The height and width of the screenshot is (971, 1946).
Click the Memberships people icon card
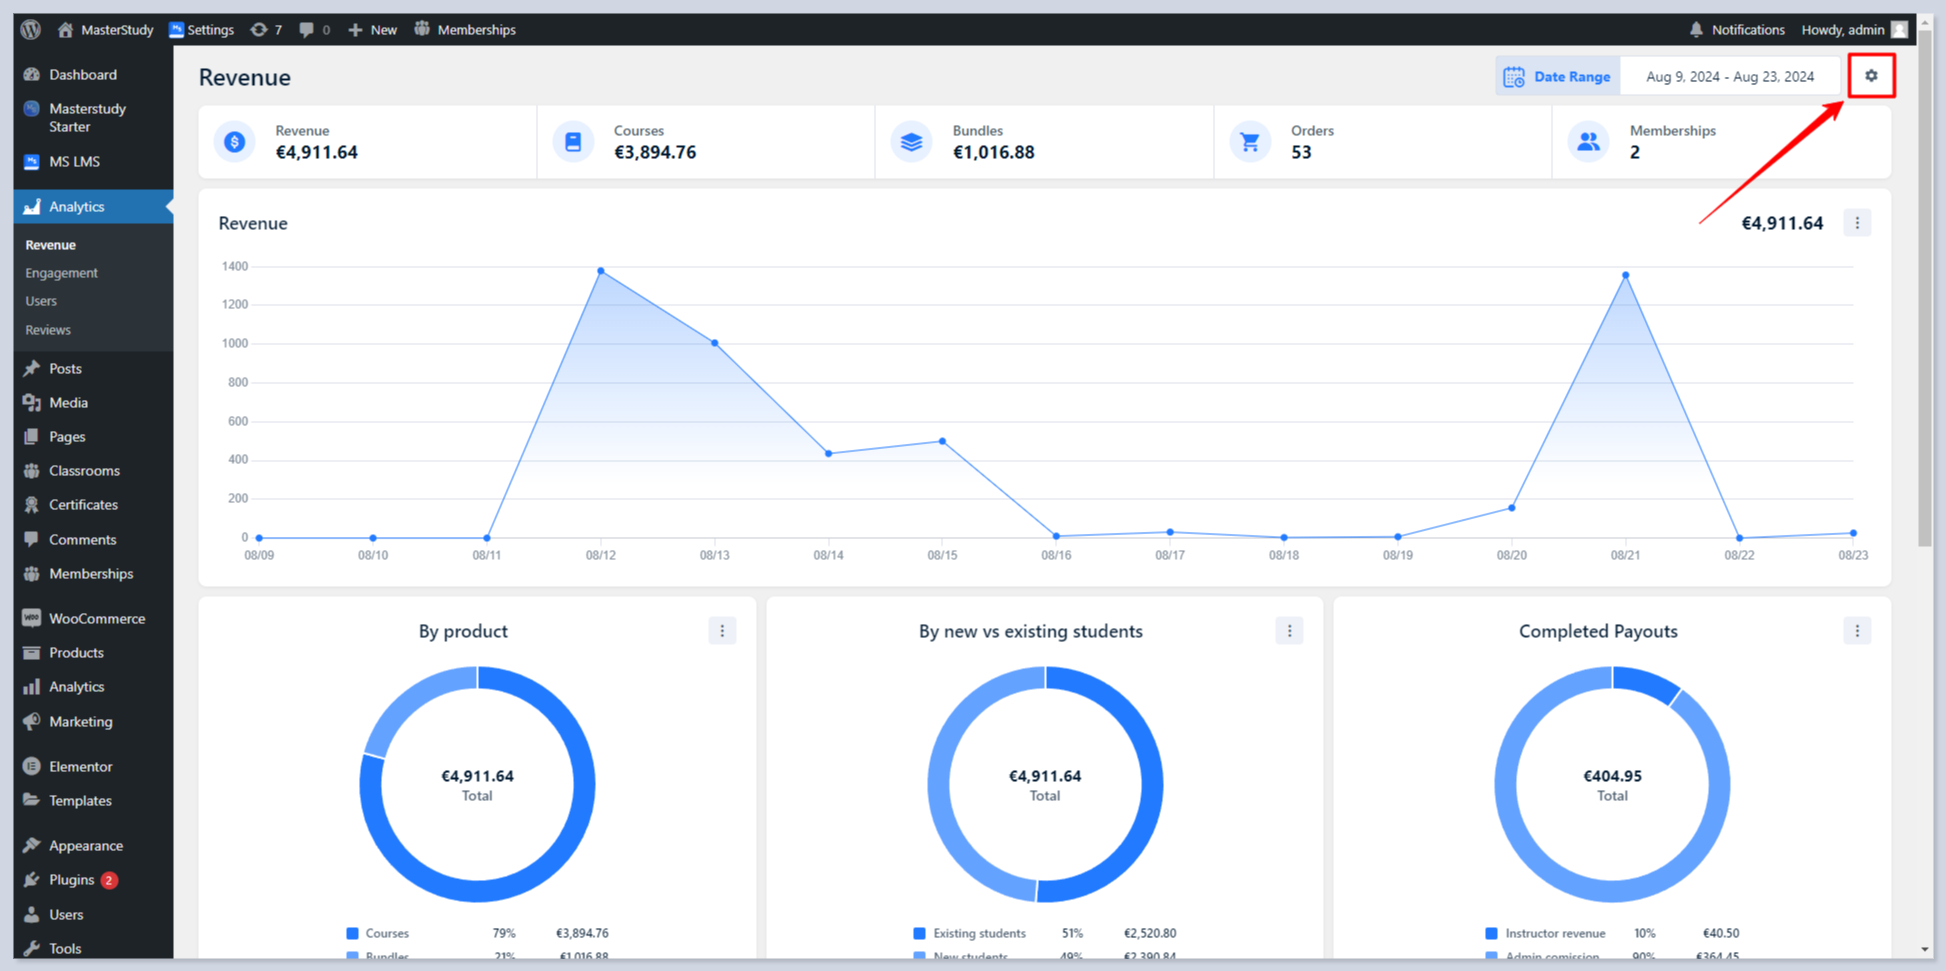click(1587, 142)
